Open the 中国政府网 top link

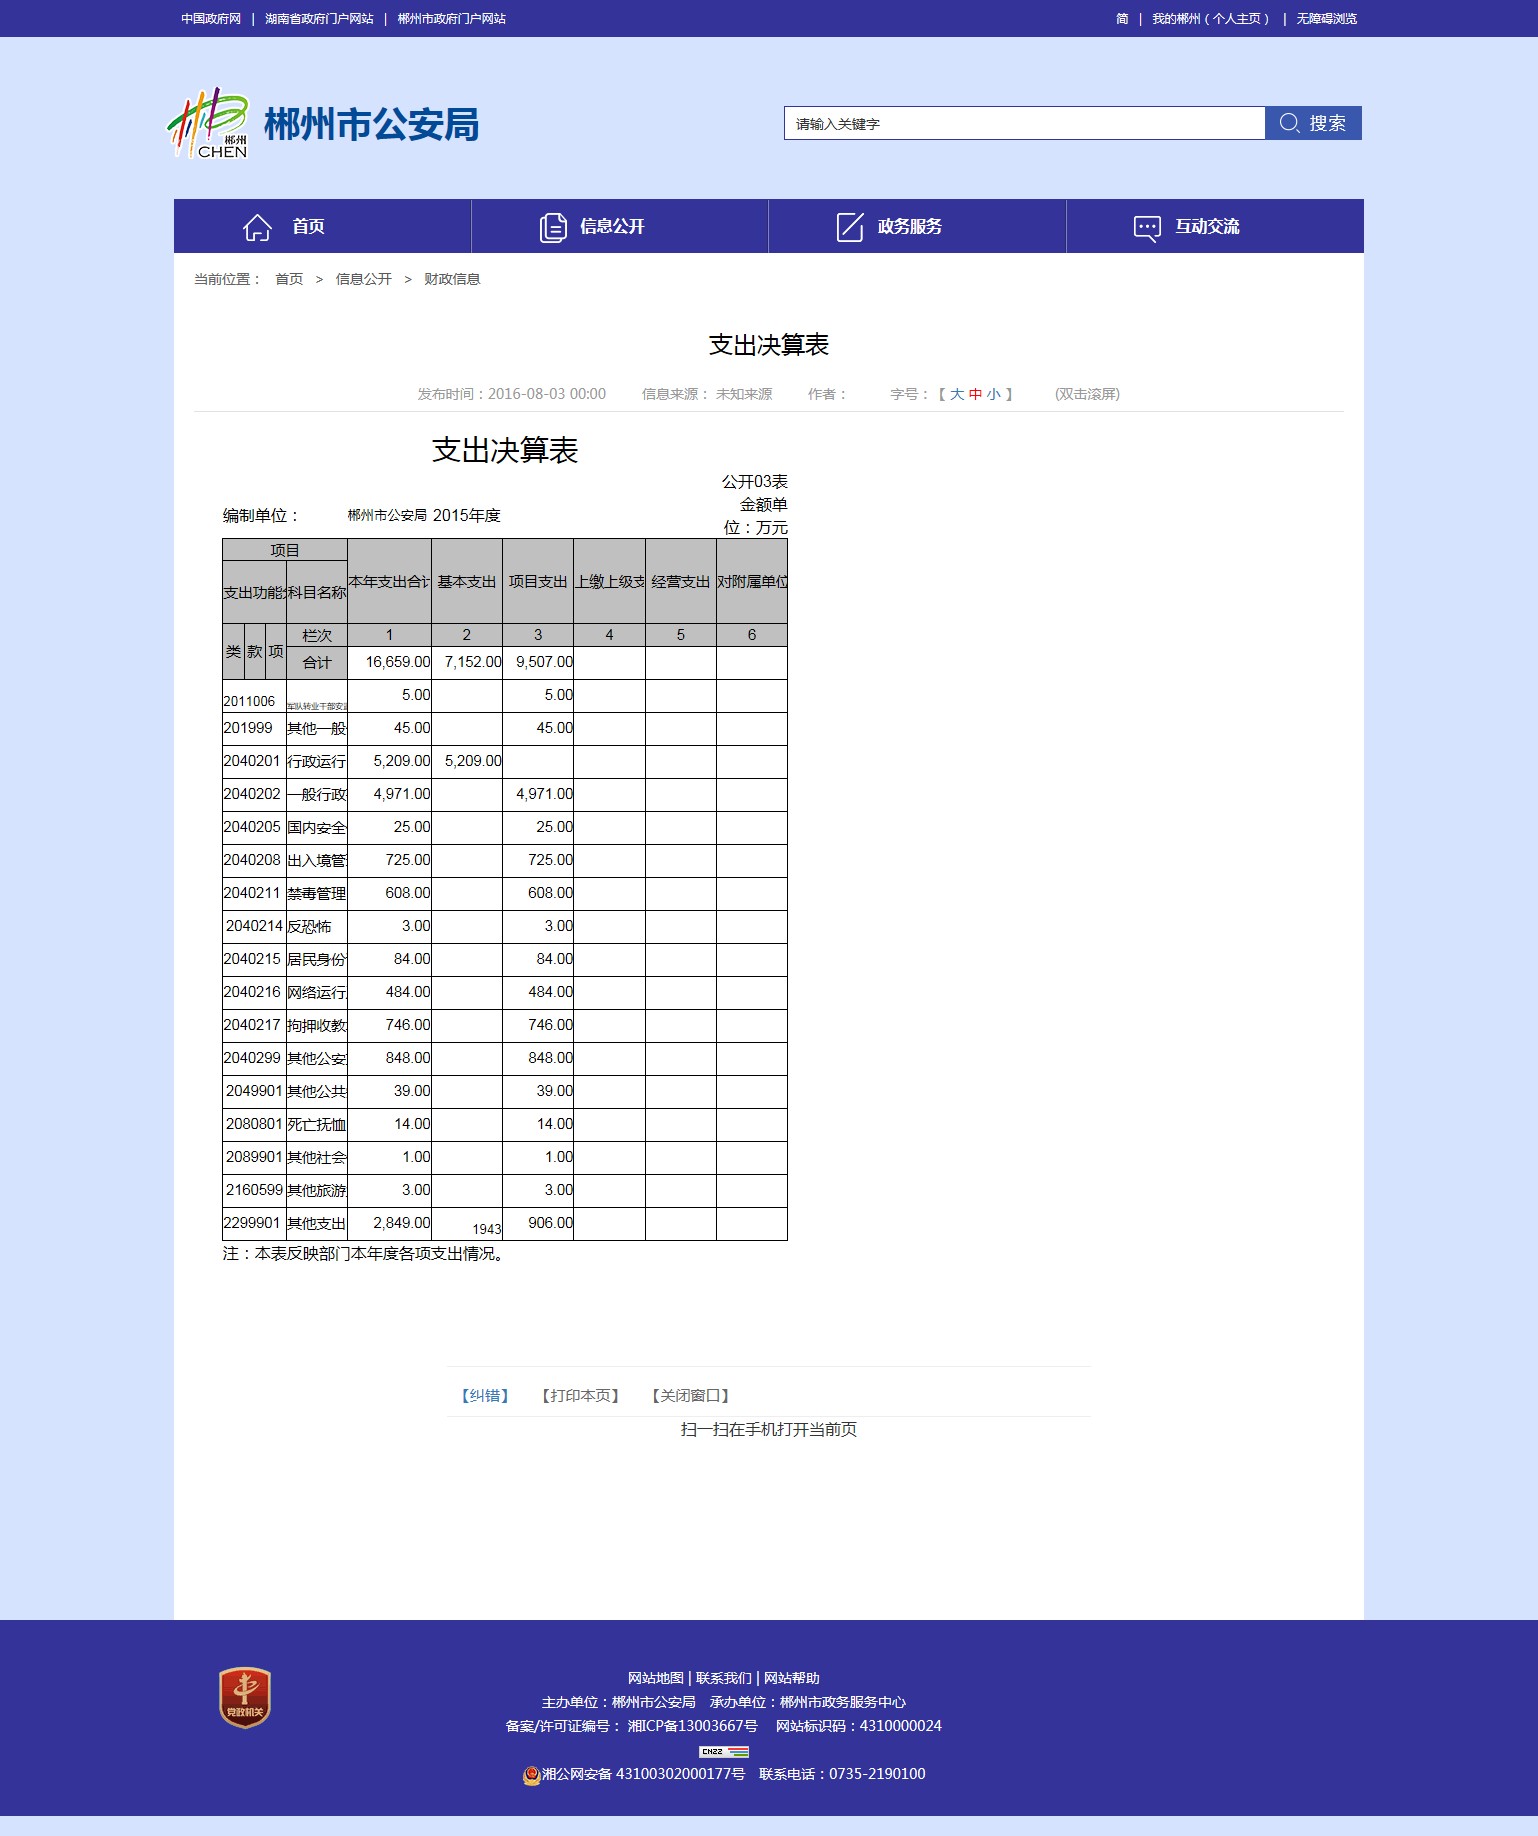[211, 18]
